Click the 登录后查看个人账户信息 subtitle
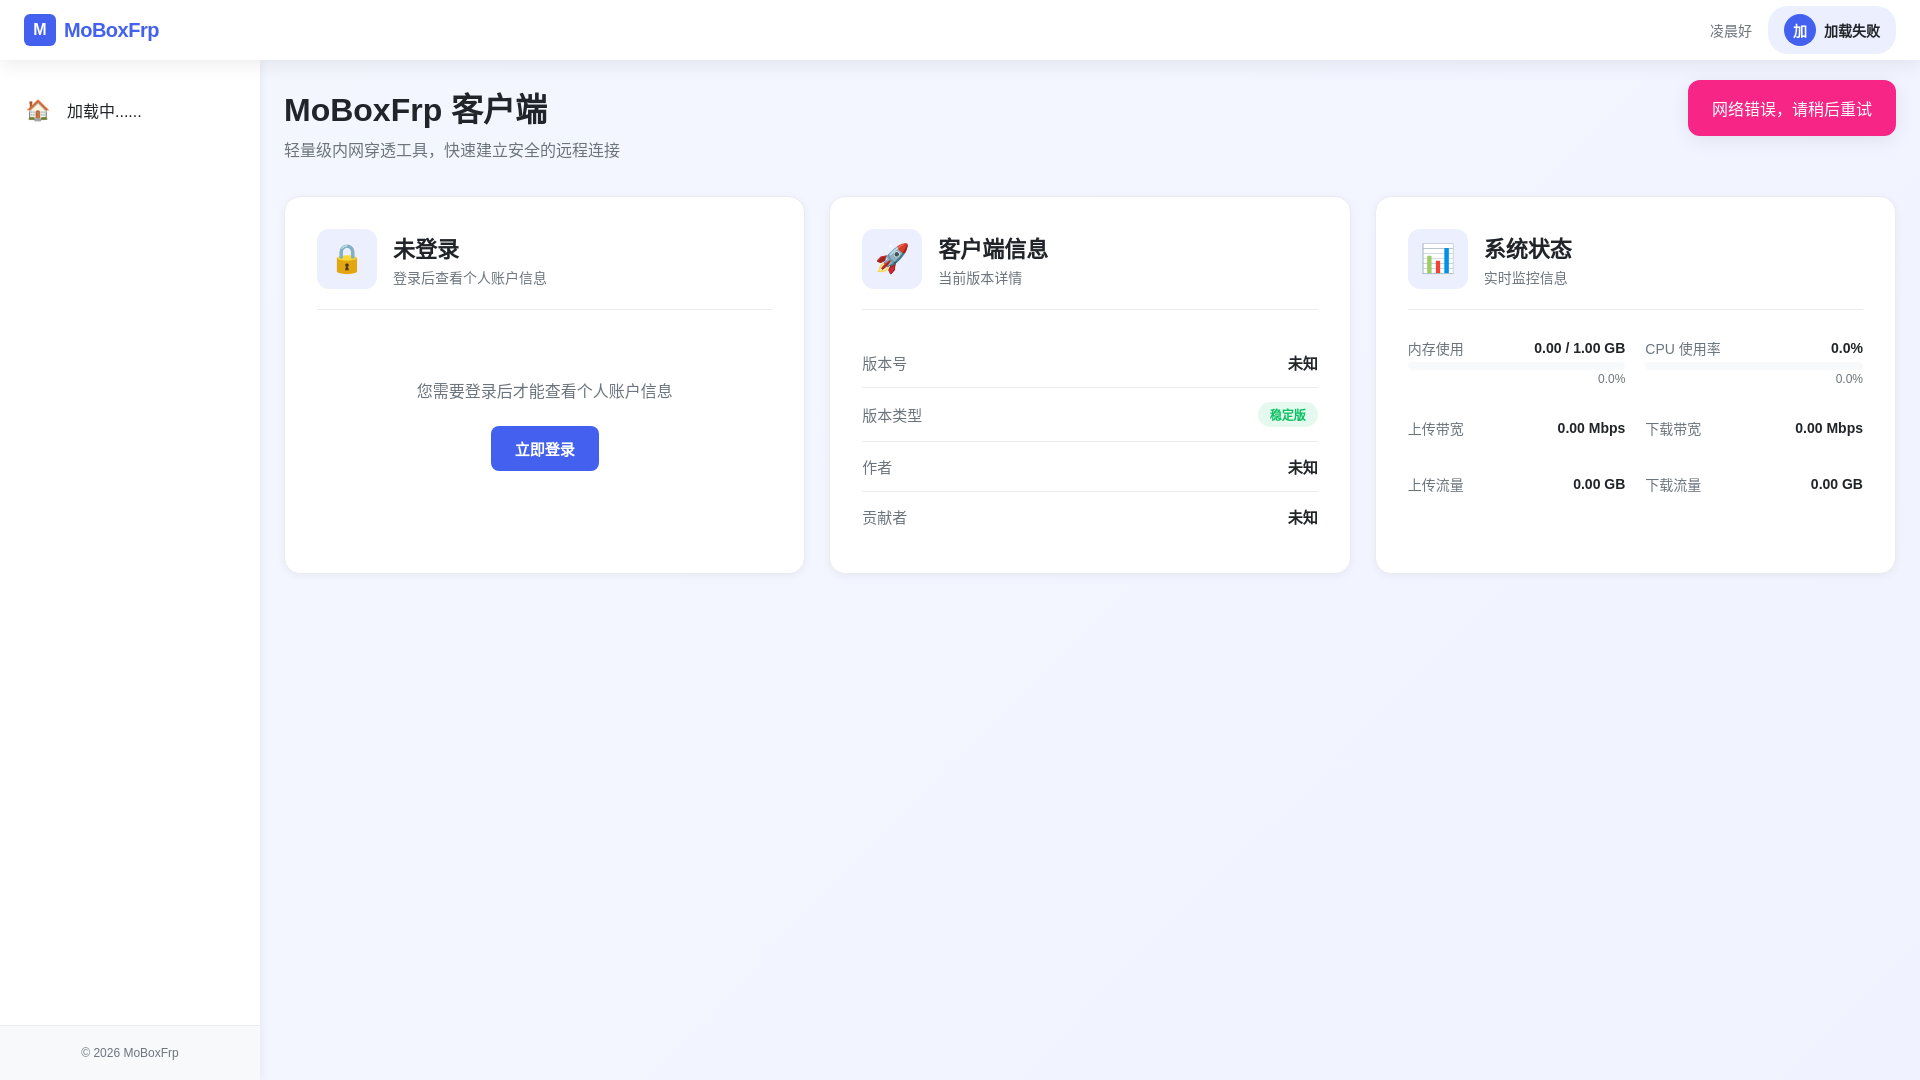The image size is (1920, 1080). (470, 278)
